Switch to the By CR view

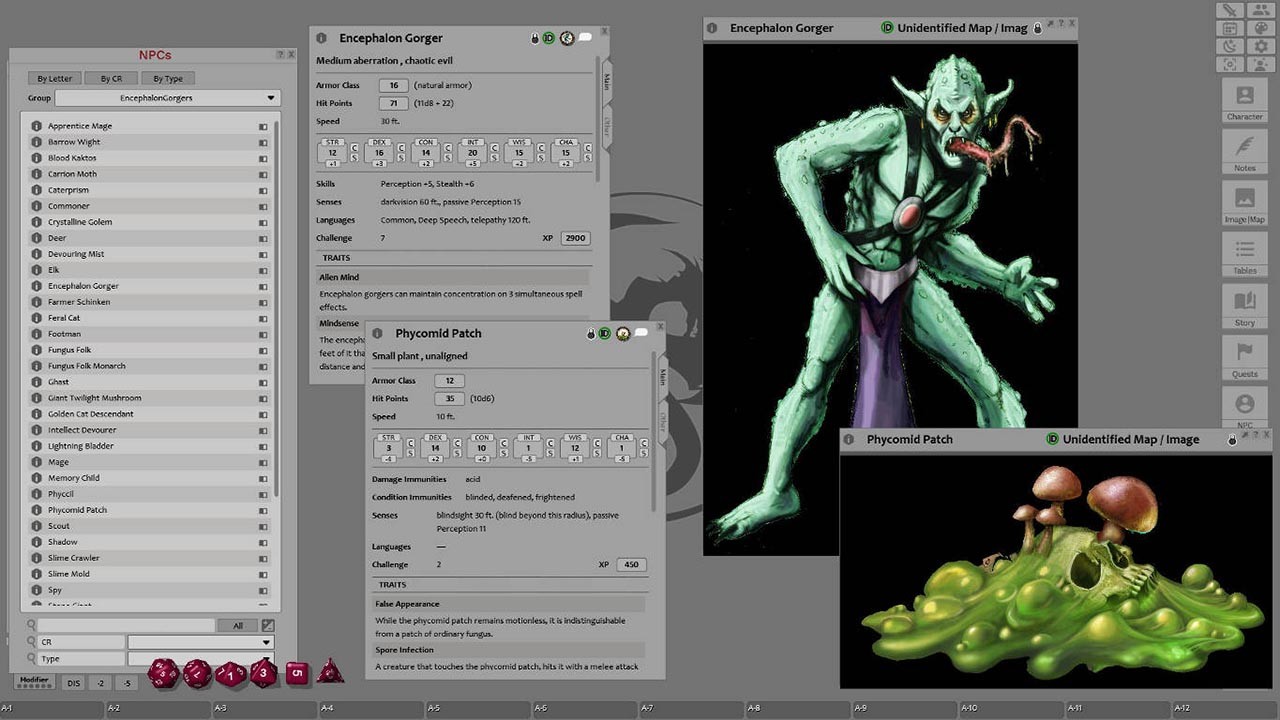coord(111,78)
